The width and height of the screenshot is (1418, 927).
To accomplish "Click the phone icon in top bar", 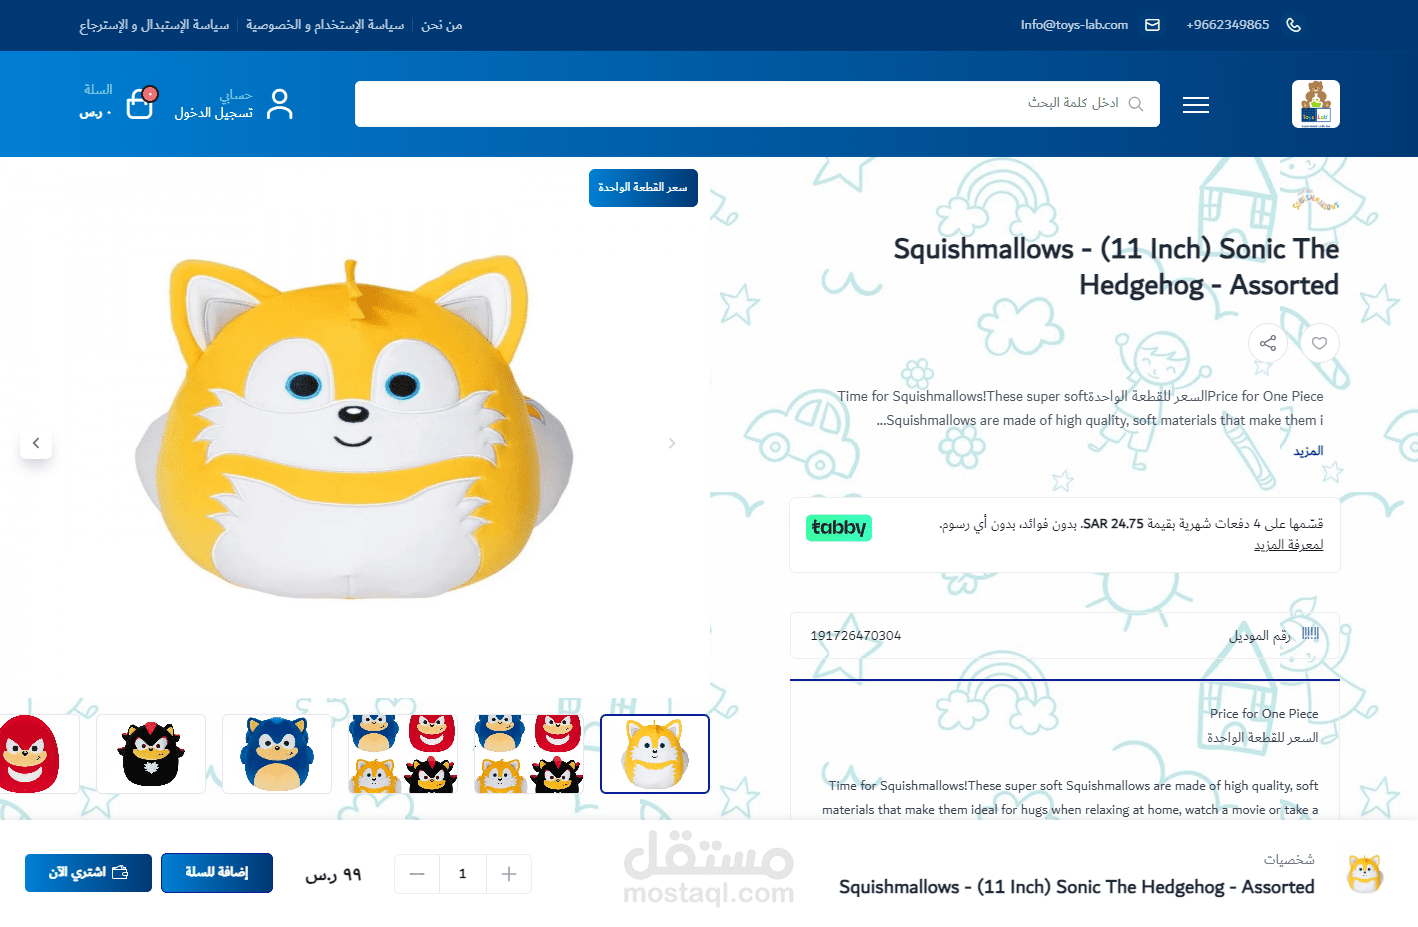I will [x=1293, y=25].
